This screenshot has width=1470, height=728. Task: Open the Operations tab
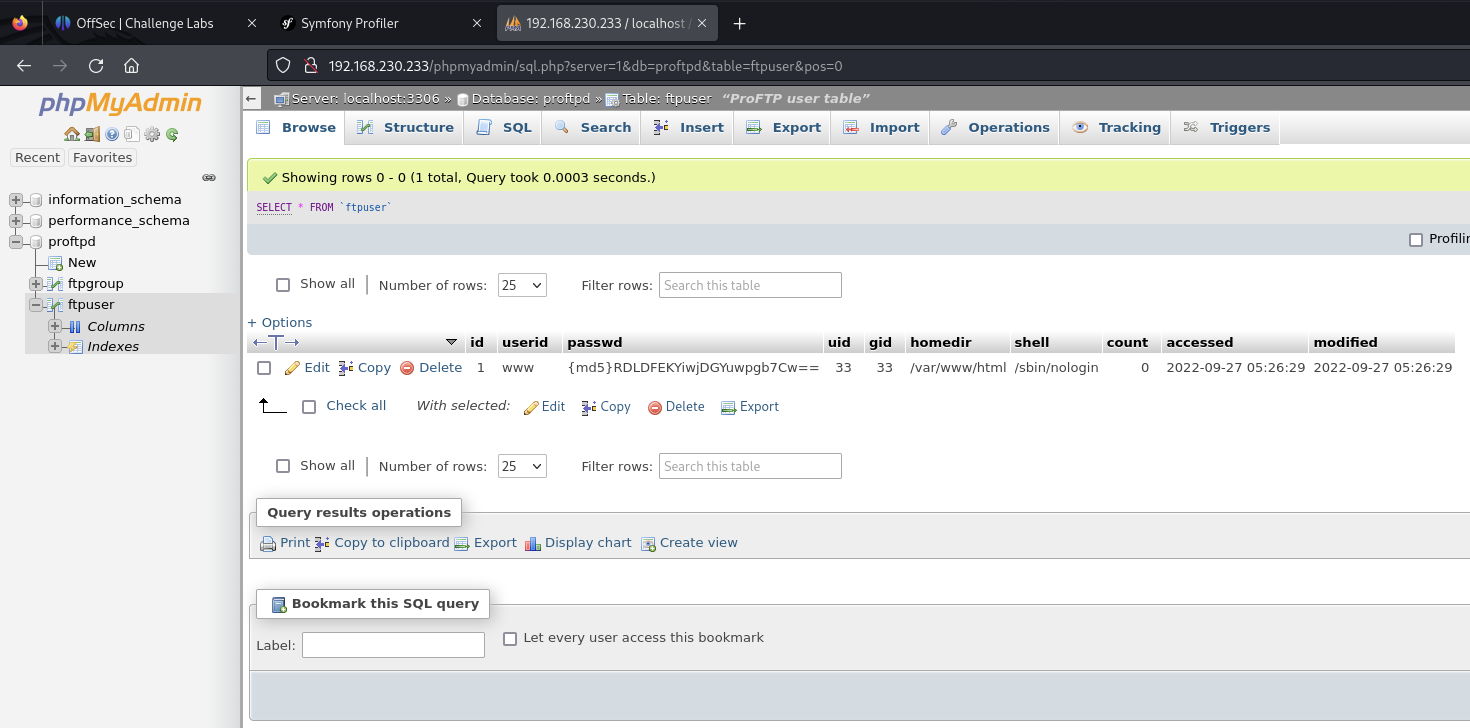(x=995, y=127)
